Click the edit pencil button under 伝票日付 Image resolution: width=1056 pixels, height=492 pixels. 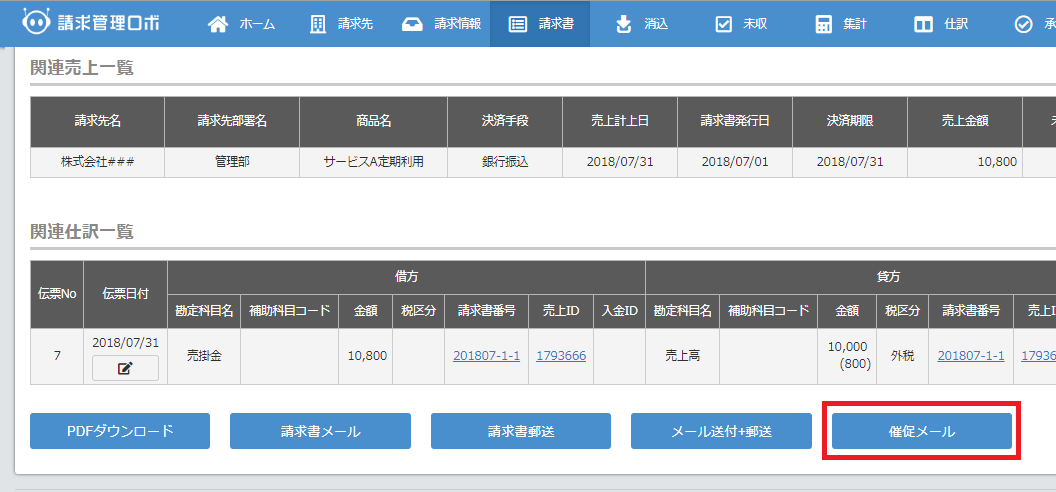point(125,368)
